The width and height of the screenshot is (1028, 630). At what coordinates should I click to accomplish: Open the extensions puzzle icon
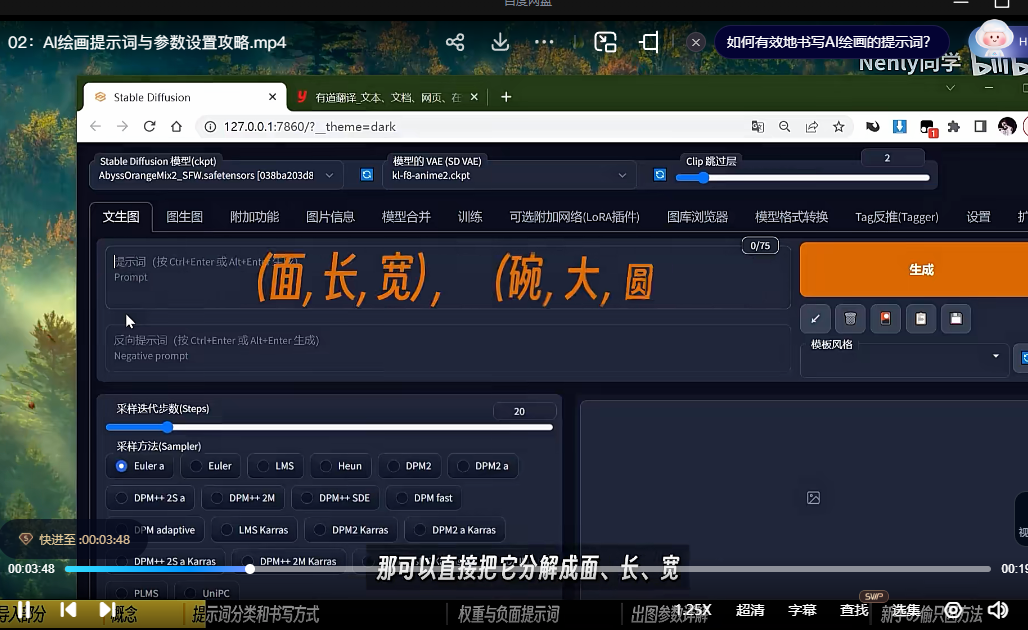pyautogui.click(x=954, y=127)
